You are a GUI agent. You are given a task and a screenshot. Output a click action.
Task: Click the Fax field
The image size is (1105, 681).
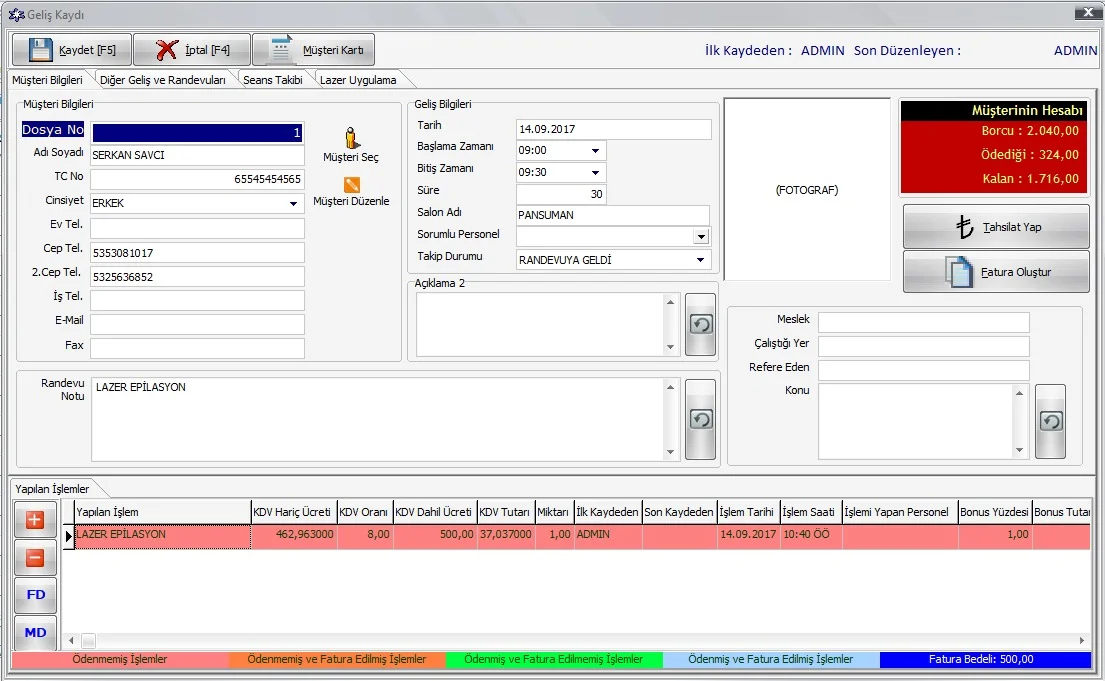197,348
